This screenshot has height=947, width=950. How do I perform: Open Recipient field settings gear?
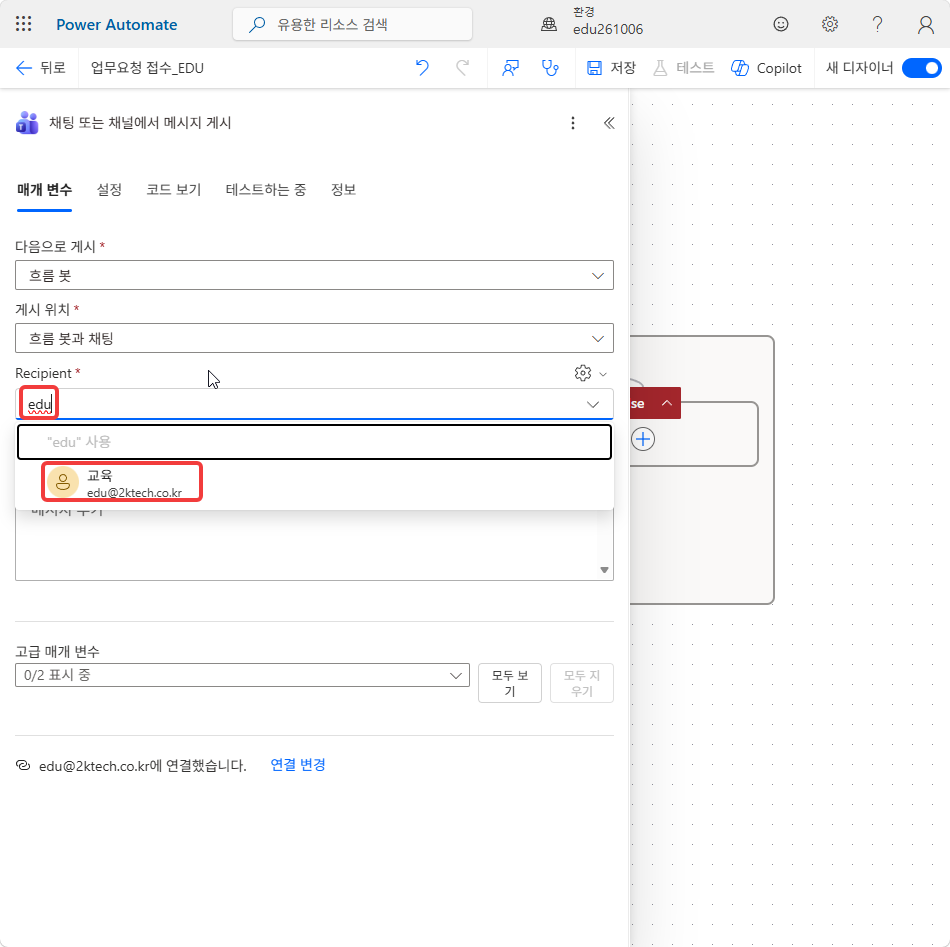583,373
